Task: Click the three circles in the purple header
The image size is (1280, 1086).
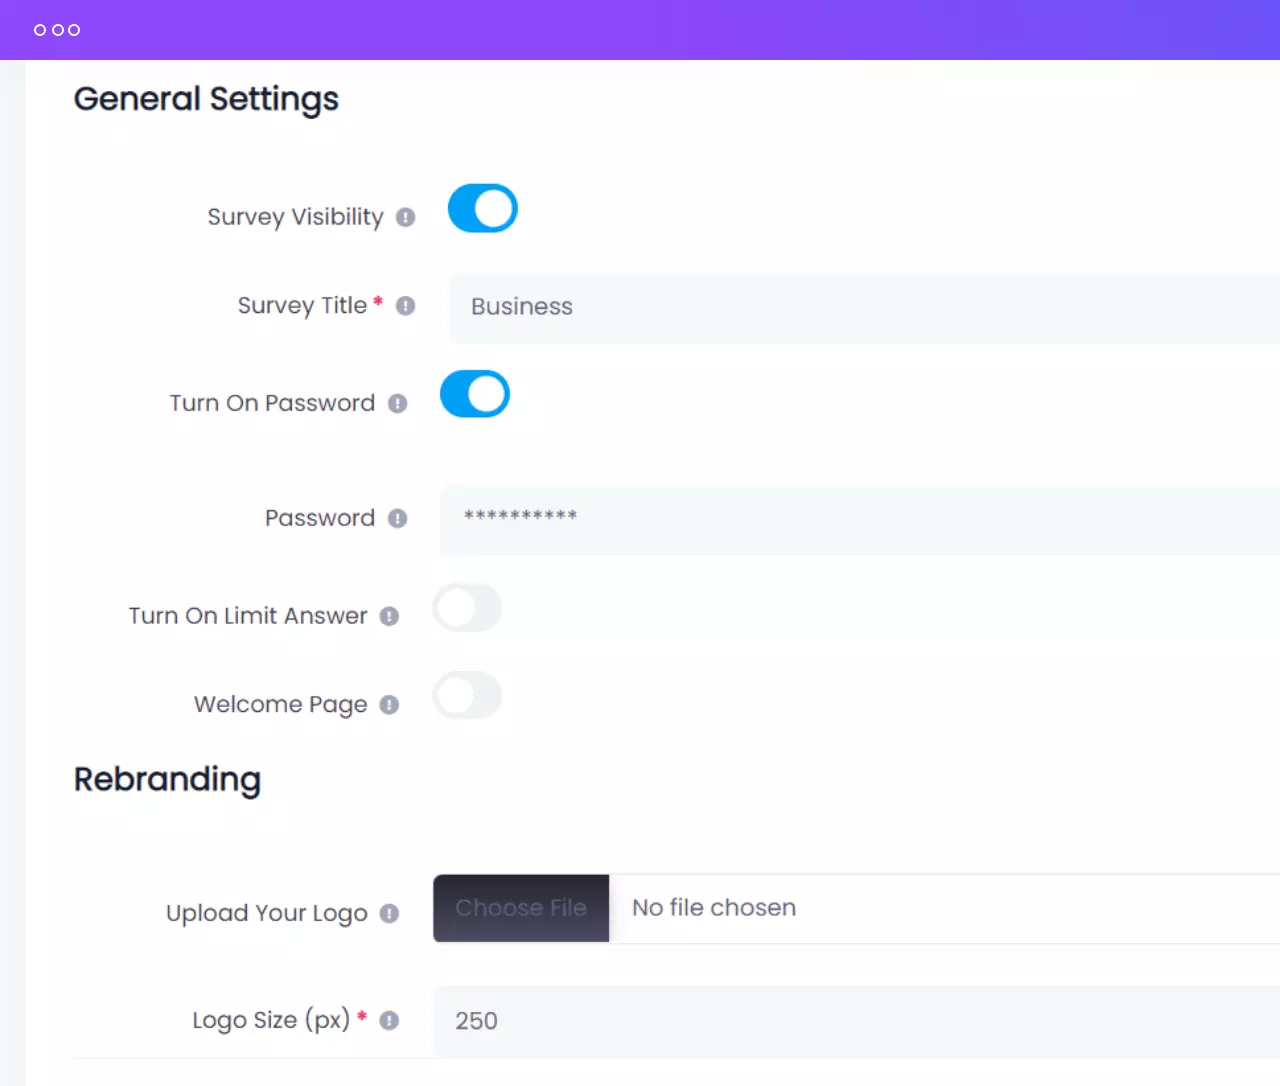Action: (x=57, y=30)
